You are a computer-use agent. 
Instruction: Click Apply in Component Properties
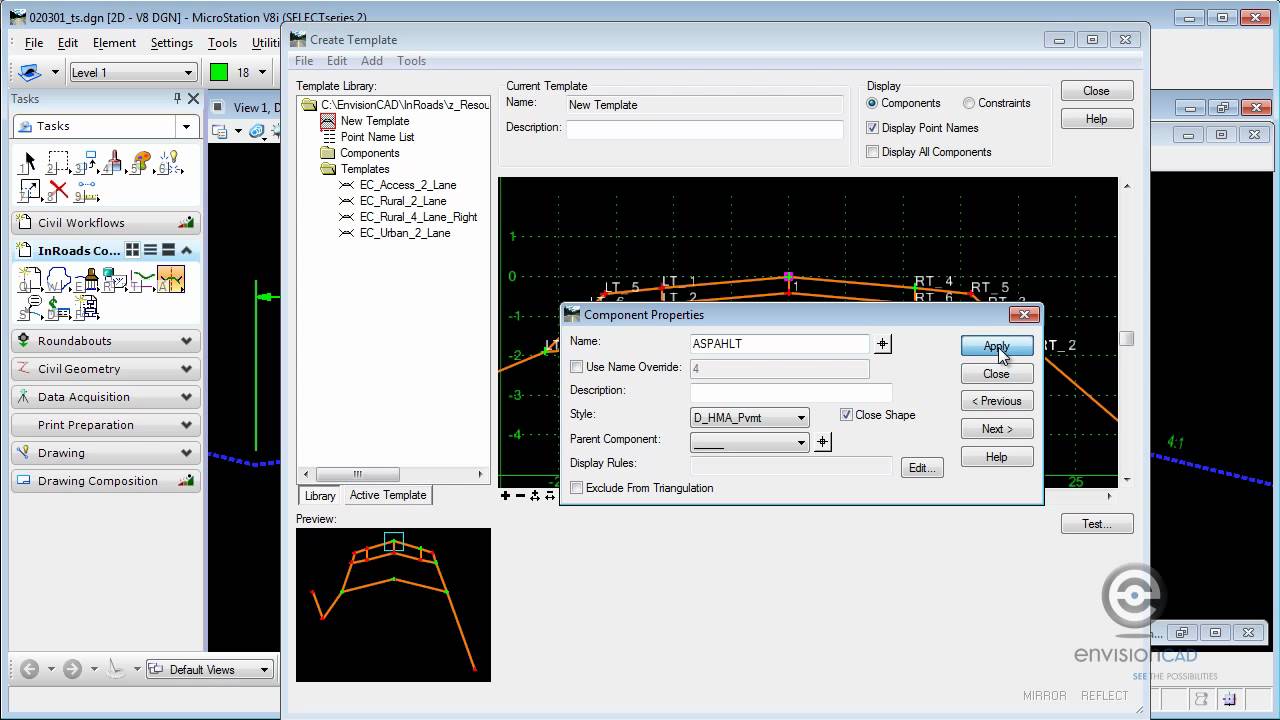pyautogui.click(x=997, y=346)
